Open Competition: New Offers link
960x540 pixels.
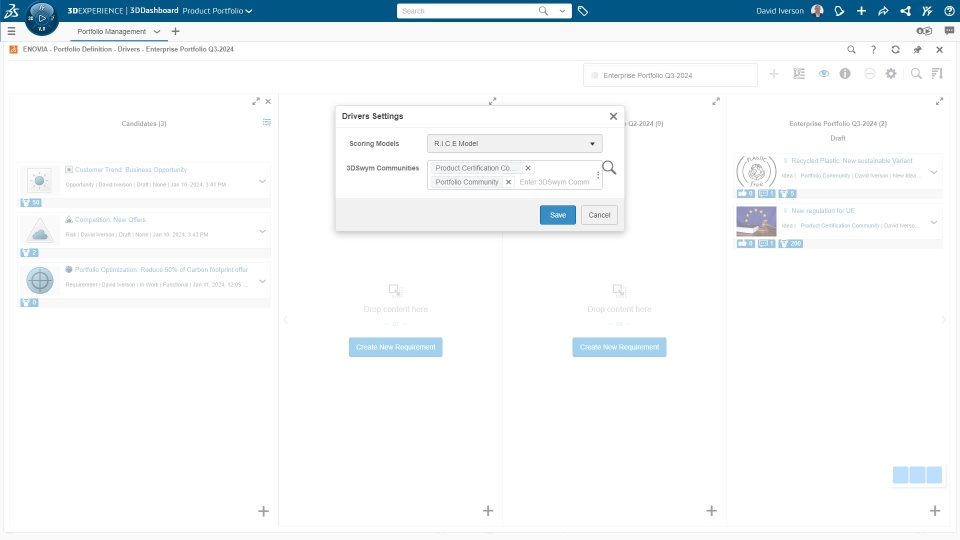pyautogui.click(x=110, y=220)
